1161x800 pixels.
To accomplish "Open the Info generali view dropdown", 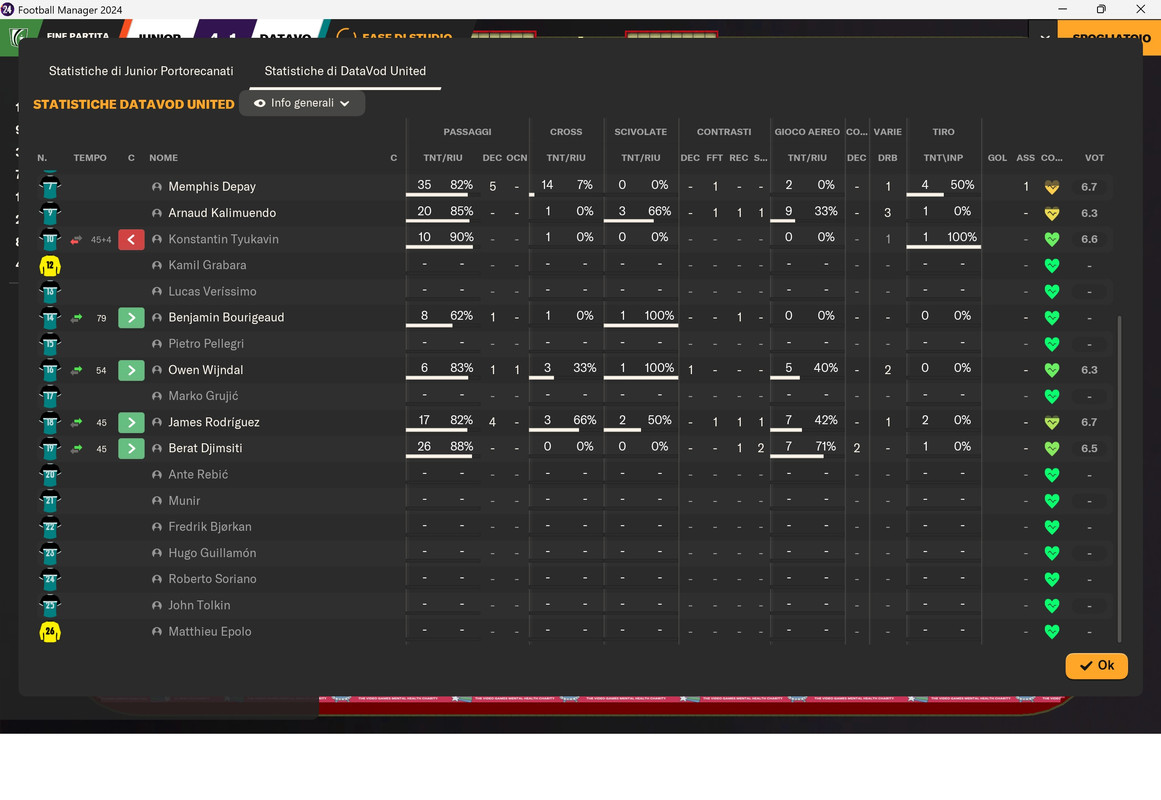I will tap(302, 103).
